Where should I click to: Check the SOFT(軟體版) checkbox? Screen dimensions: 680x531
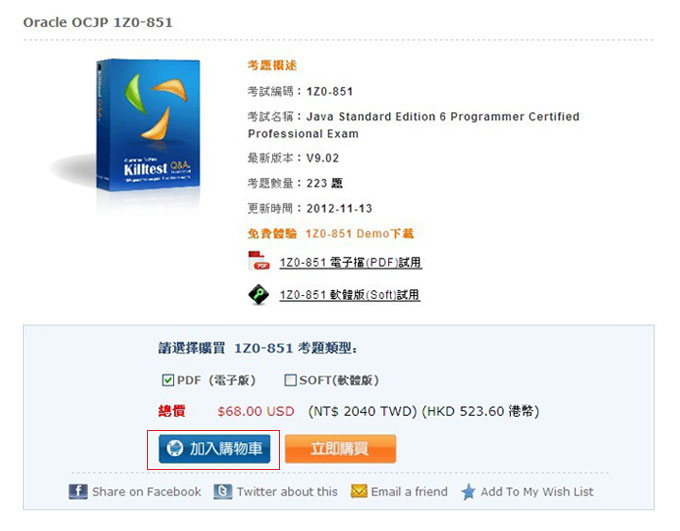pyautogui.click(x=290, y=380)
